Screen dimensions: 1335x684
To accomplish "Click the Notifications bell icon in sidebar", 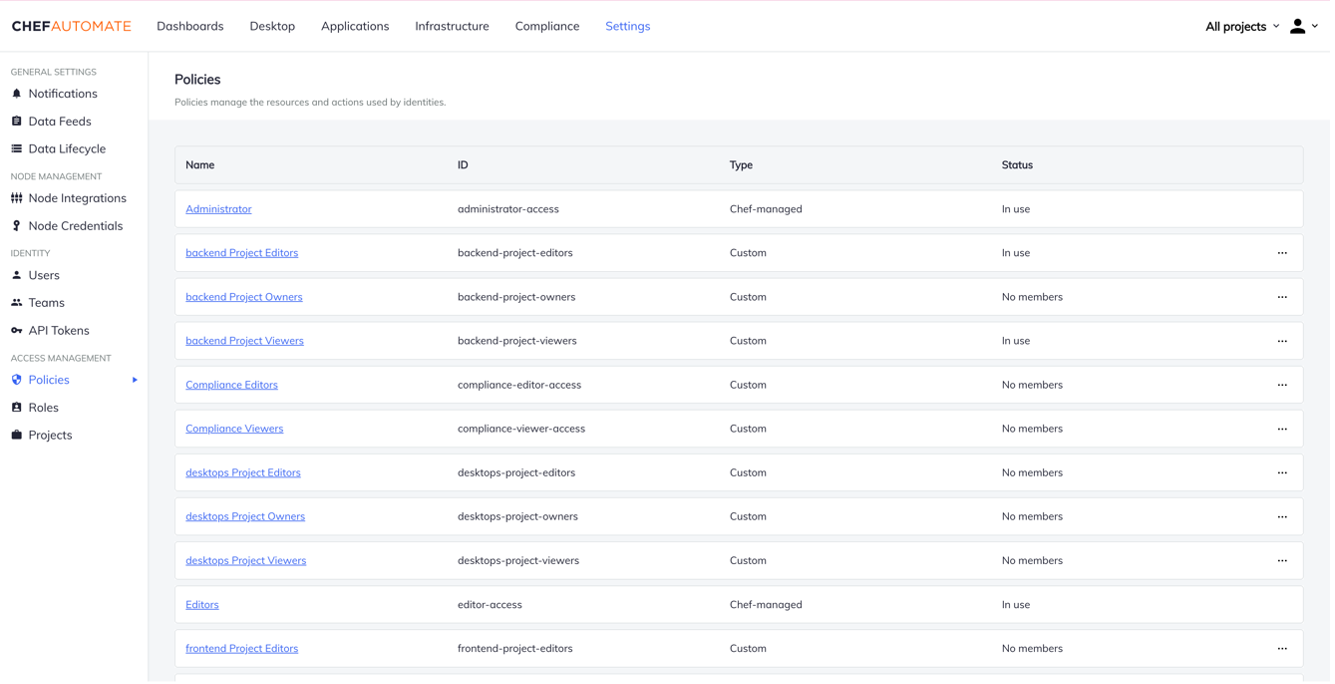I will point(16,94).
